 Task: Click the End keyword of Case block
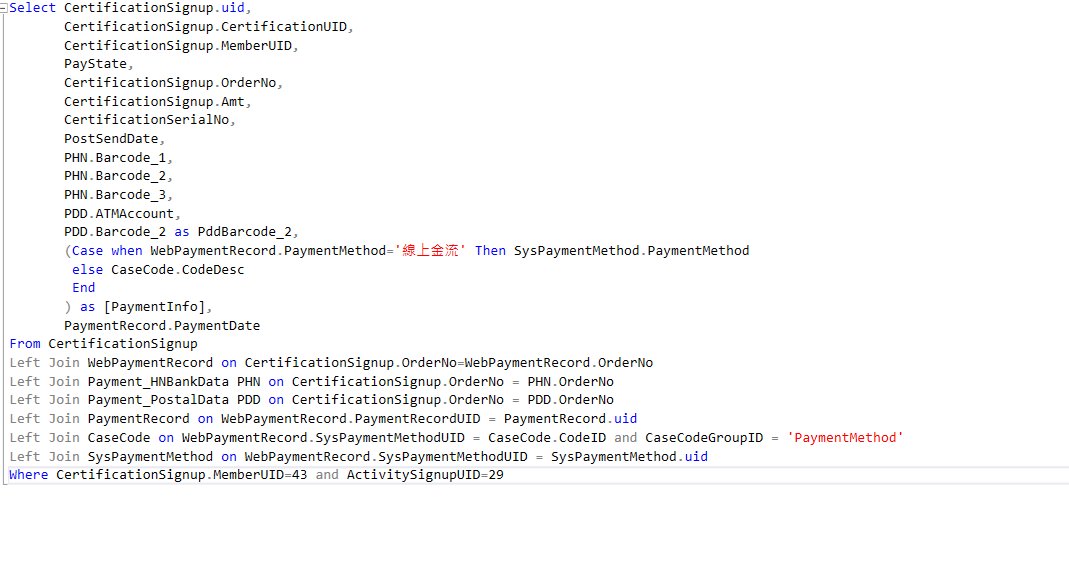[83, 287]
